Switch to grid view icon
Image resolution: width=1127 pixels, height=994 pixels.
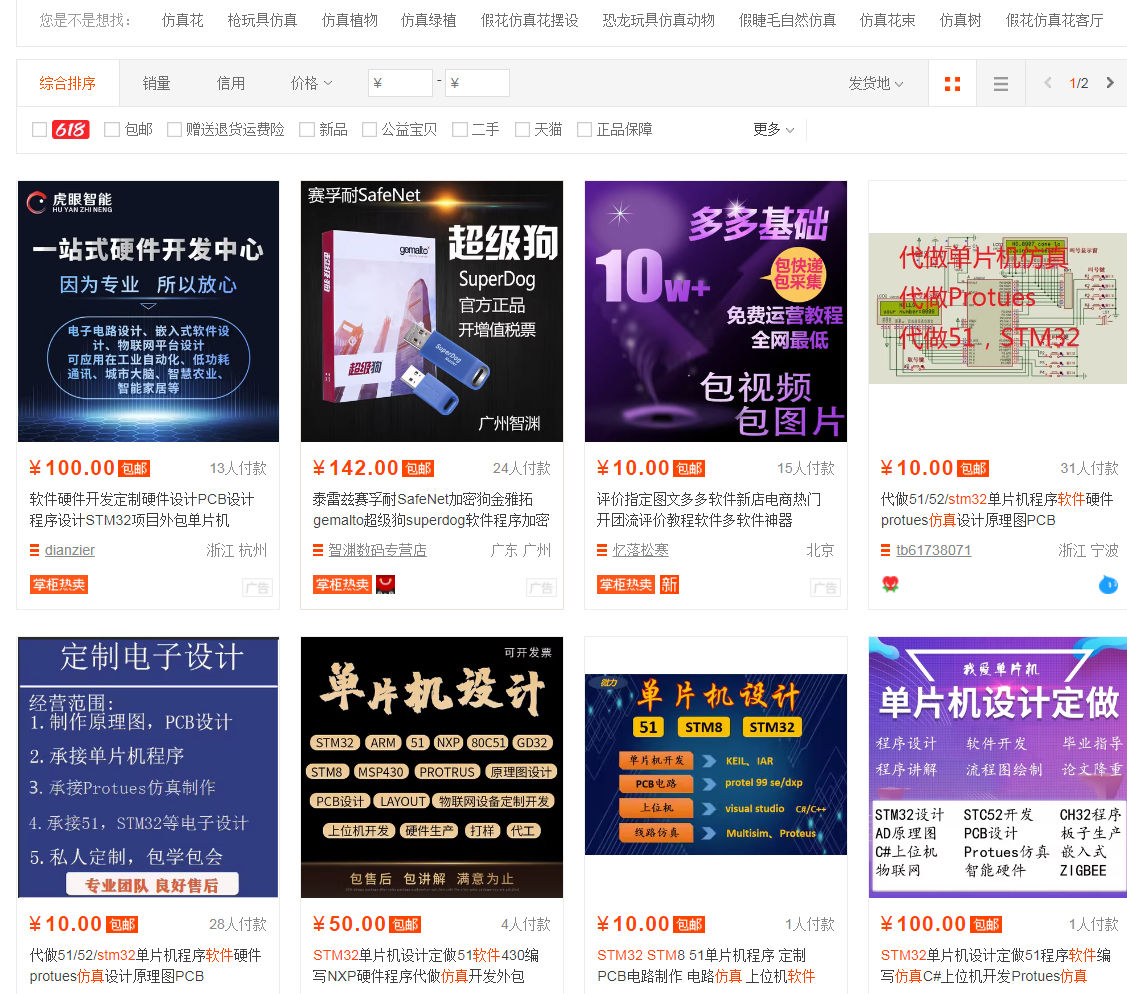click(952, 84)
